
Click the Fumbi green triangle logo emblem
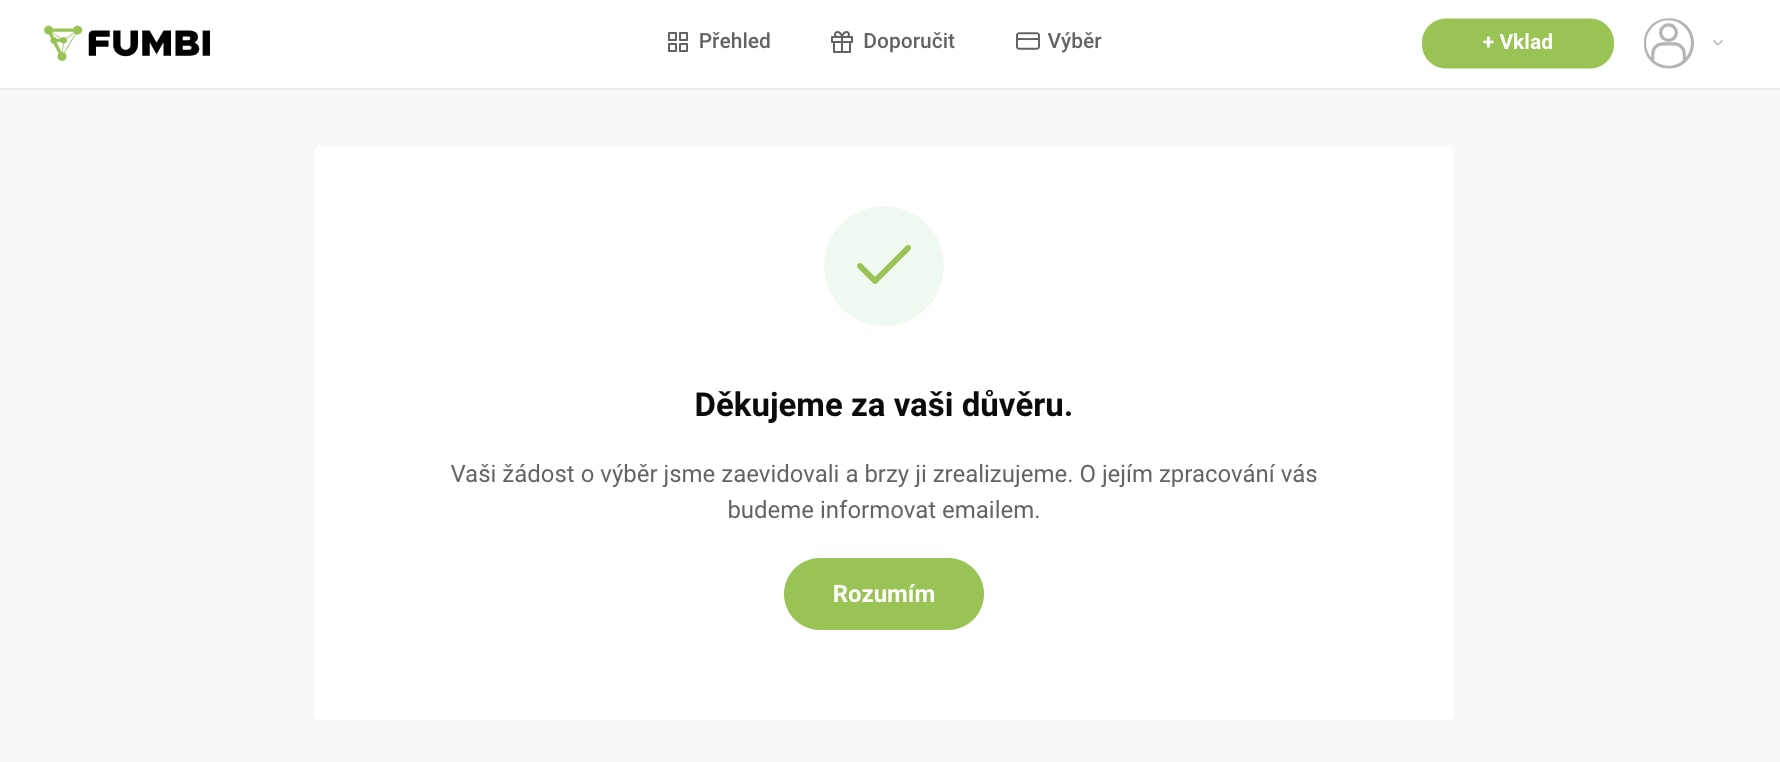point(62,42)
